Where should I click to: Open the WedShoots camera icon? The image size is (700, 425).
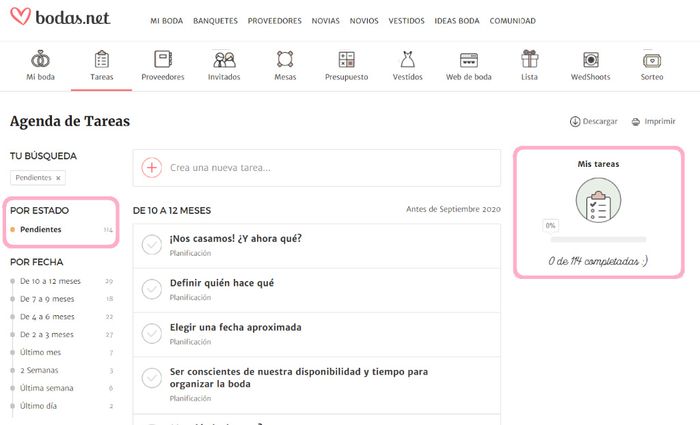[591, 59]
